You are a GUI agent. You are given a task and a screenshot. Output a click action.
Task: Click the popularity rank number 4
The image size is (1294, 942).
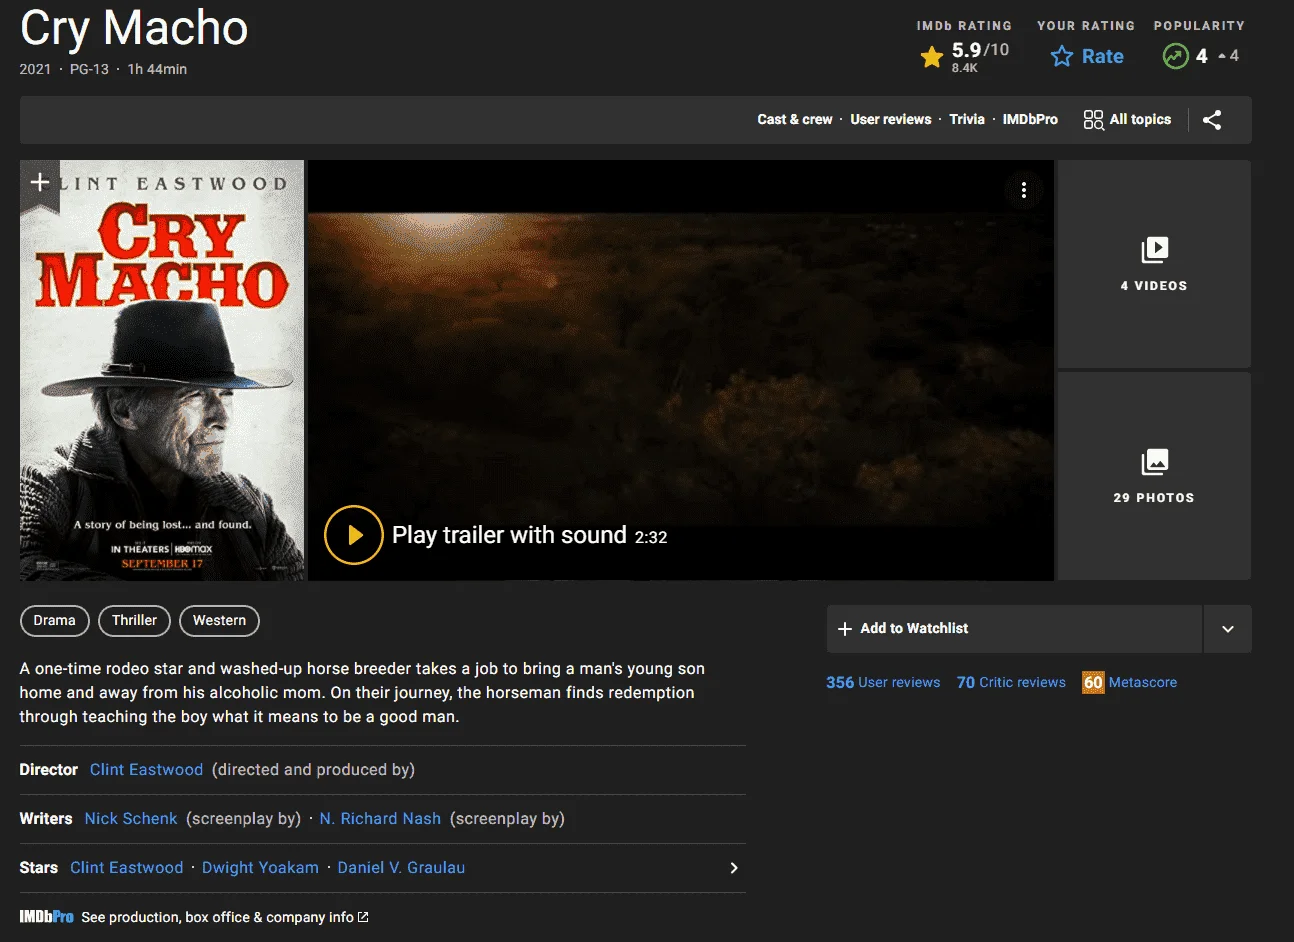point(1201,56)
